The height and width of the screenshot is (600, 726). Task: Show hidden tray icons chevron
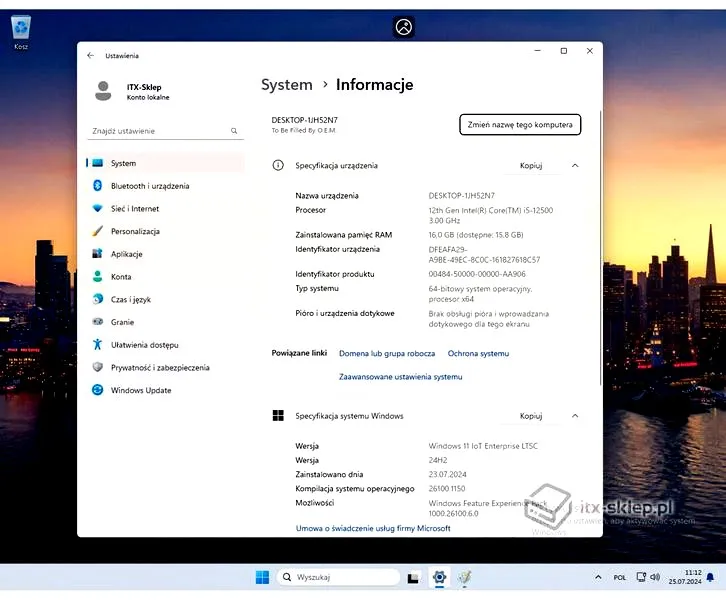(x=598, y=577)
